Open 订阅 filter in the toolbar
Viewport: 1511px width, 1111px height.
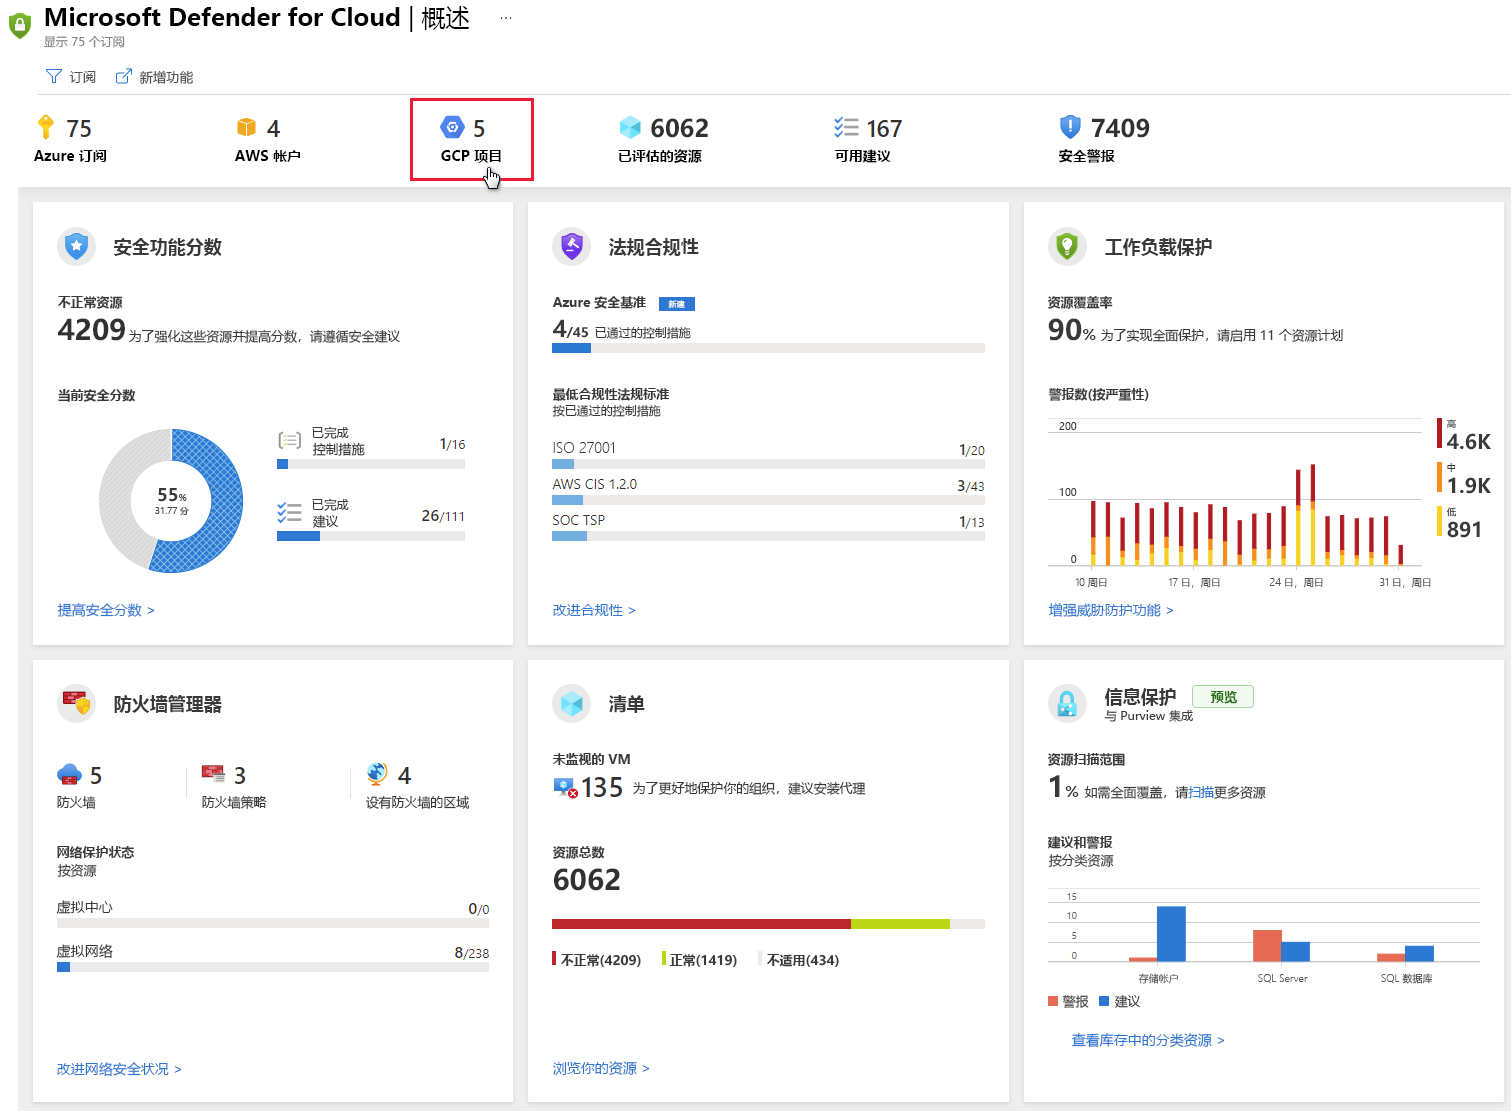71,77
